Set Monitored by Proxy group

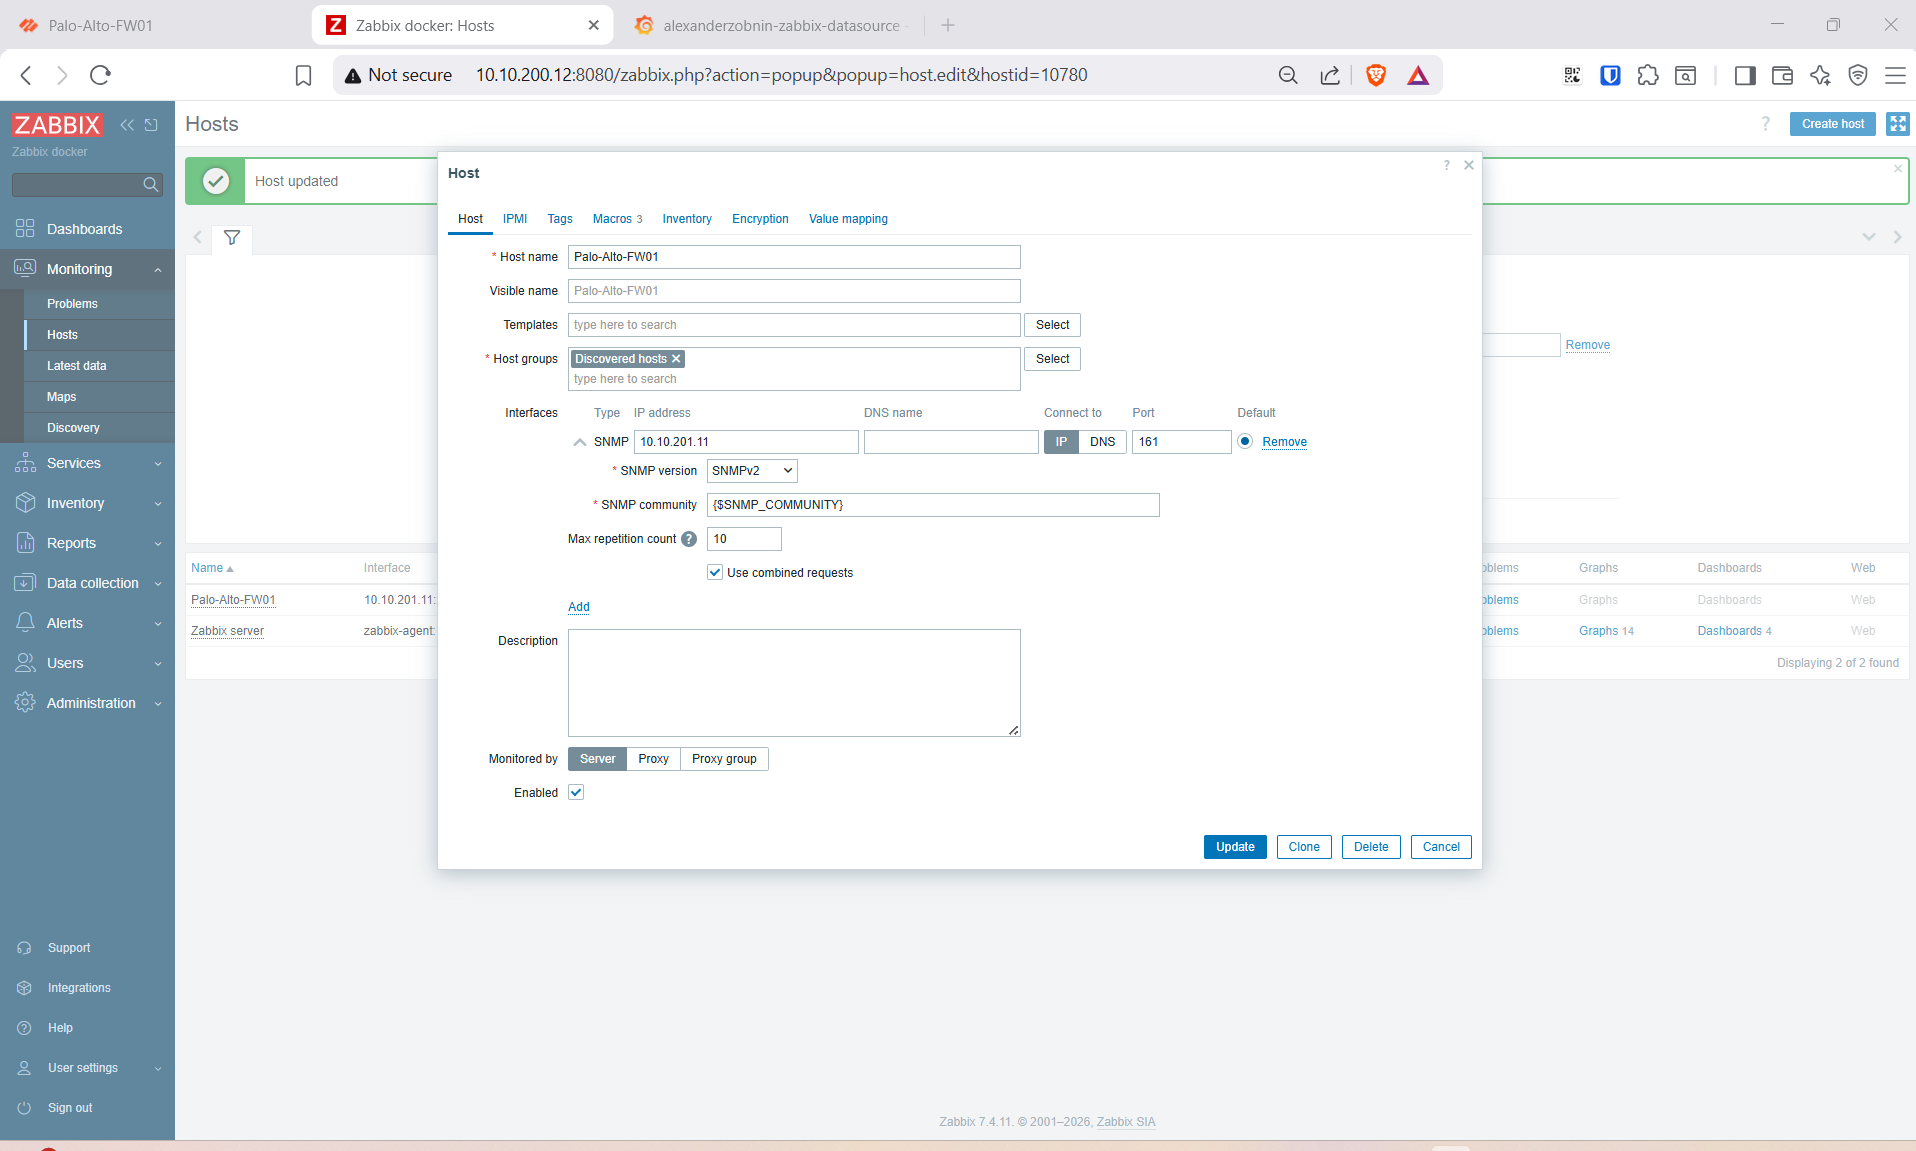tap(724, 759)
